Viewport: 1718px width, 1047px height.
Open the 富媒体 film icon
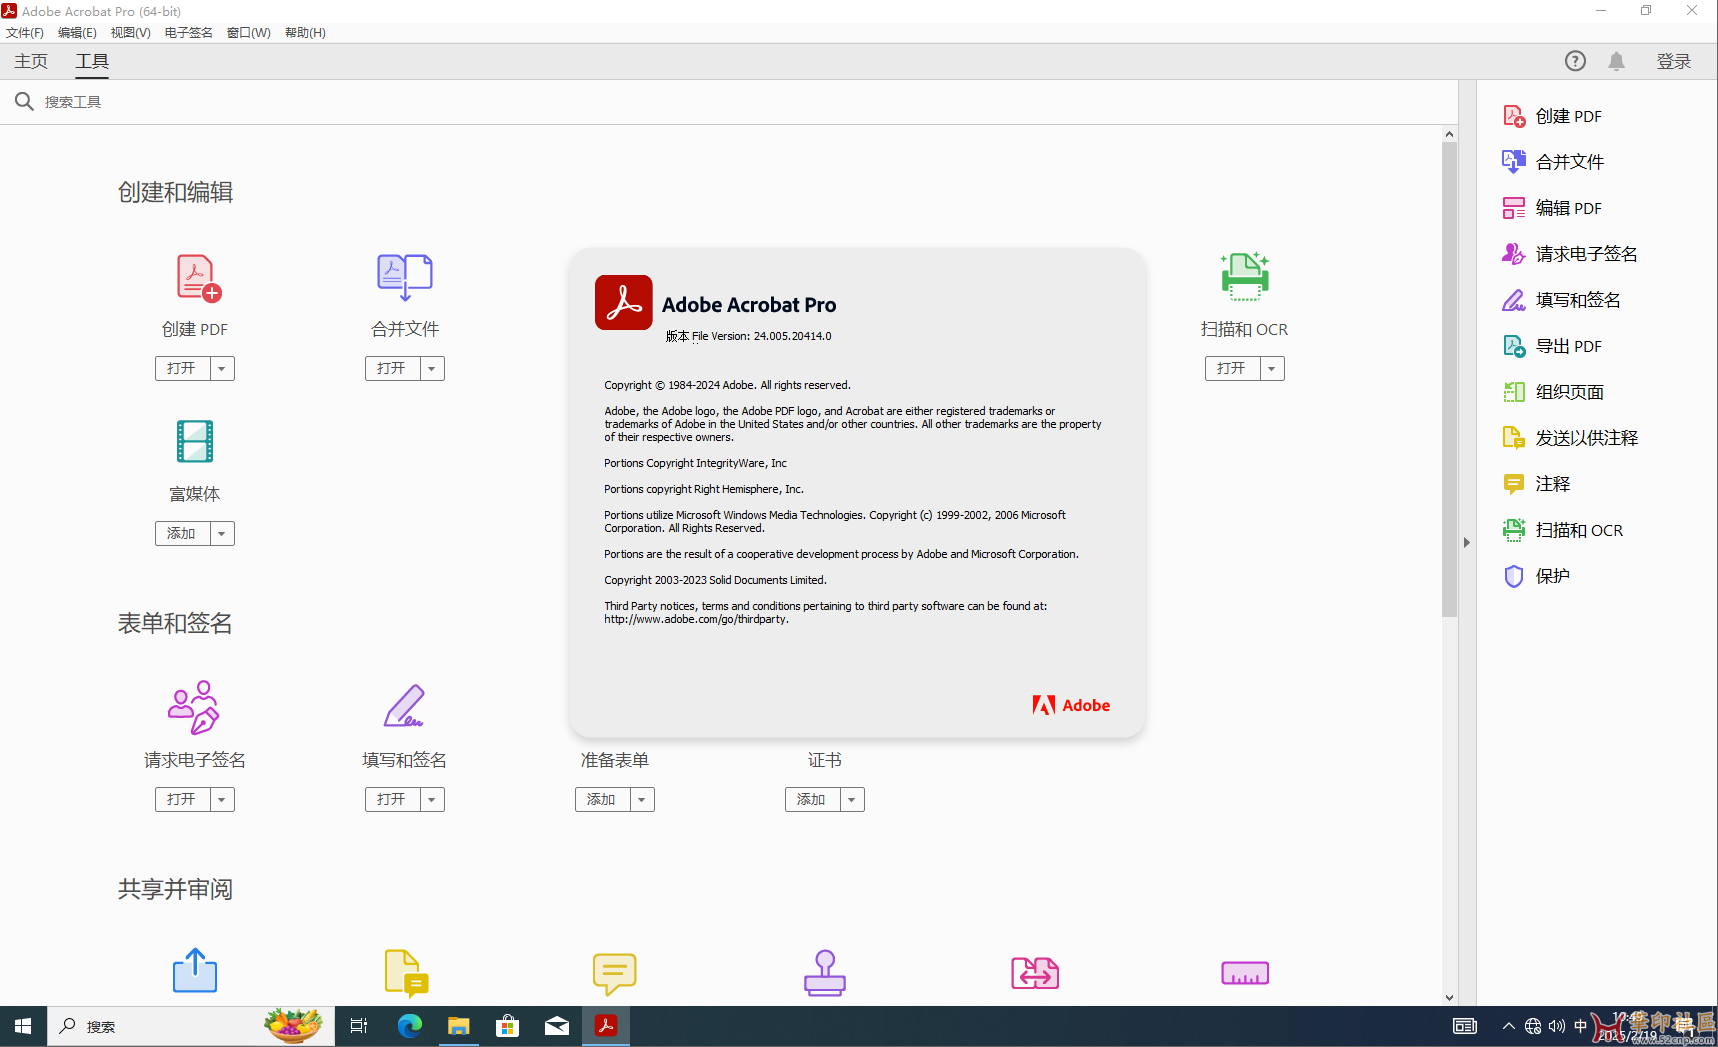[x=195, y=441]
